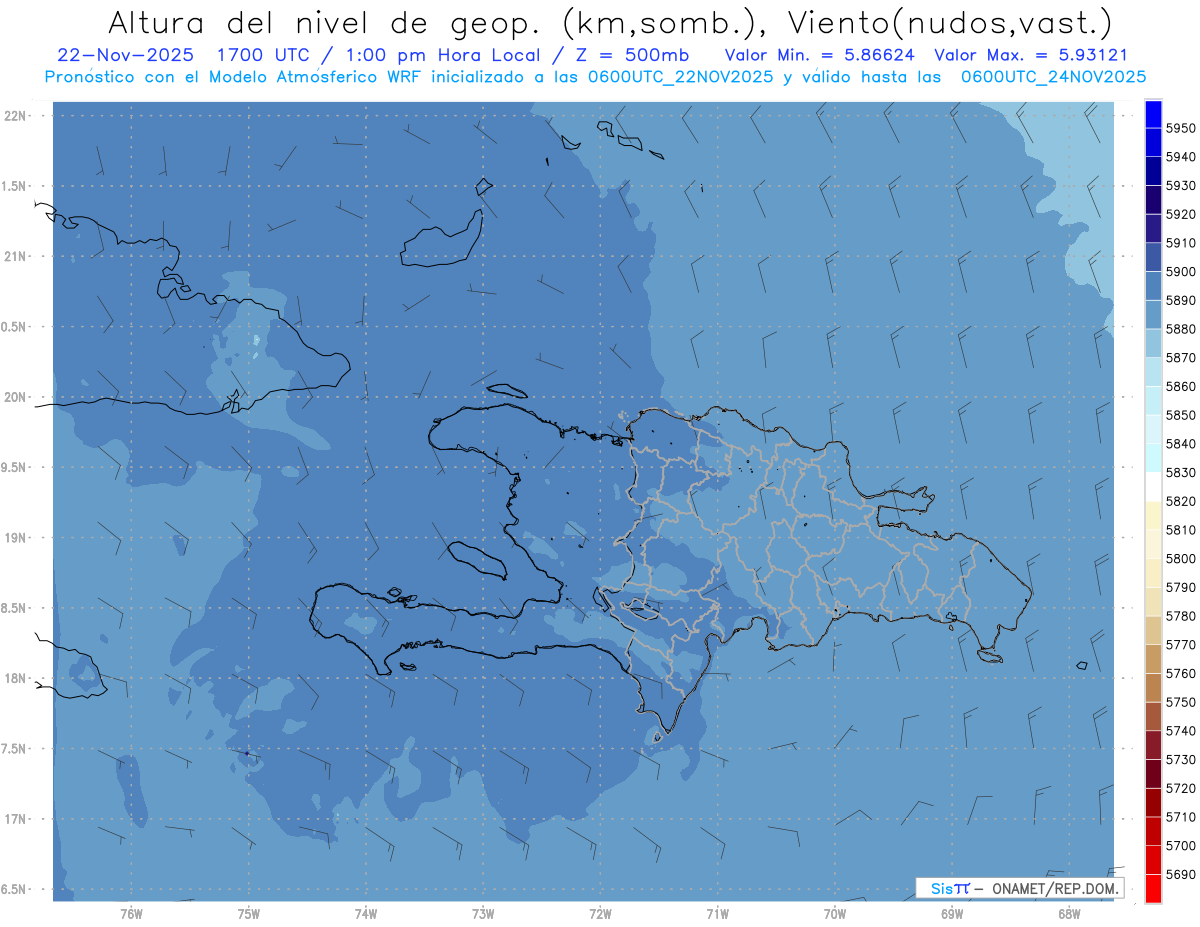Click the 5820 legend value
Image resolution: width=1200 pixels, height=927 pixels.
(1181, 501)
